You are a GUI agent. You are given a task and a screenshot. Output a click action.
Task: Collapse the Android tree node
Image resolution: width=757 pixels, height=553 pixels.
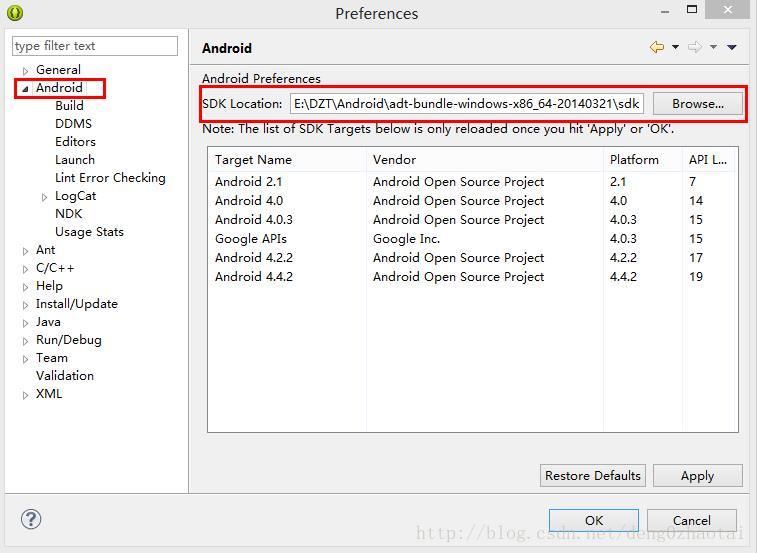(26, 88)
